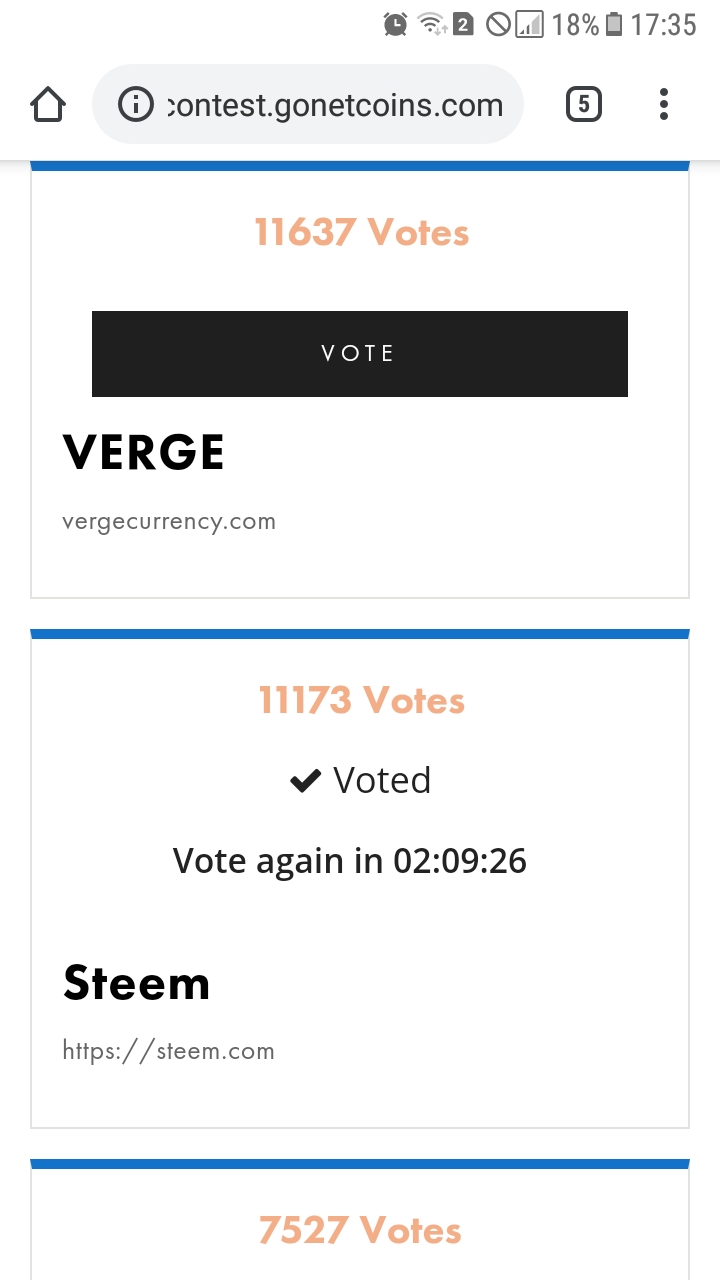The image size is (720, 1280).
Task: Tap the Vote again countdown timer
Action: click(x=350, y=861)
